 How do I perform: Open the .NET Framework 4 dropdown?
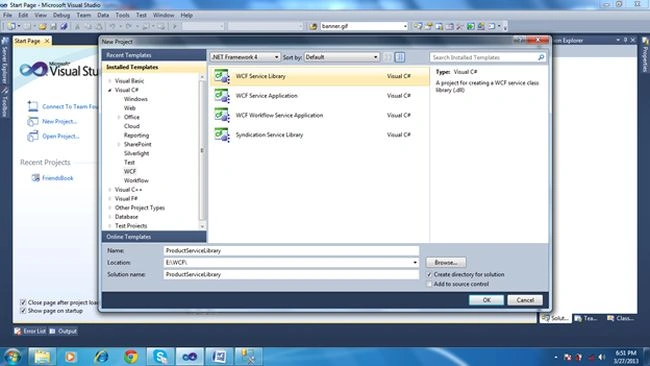point(245,57)
